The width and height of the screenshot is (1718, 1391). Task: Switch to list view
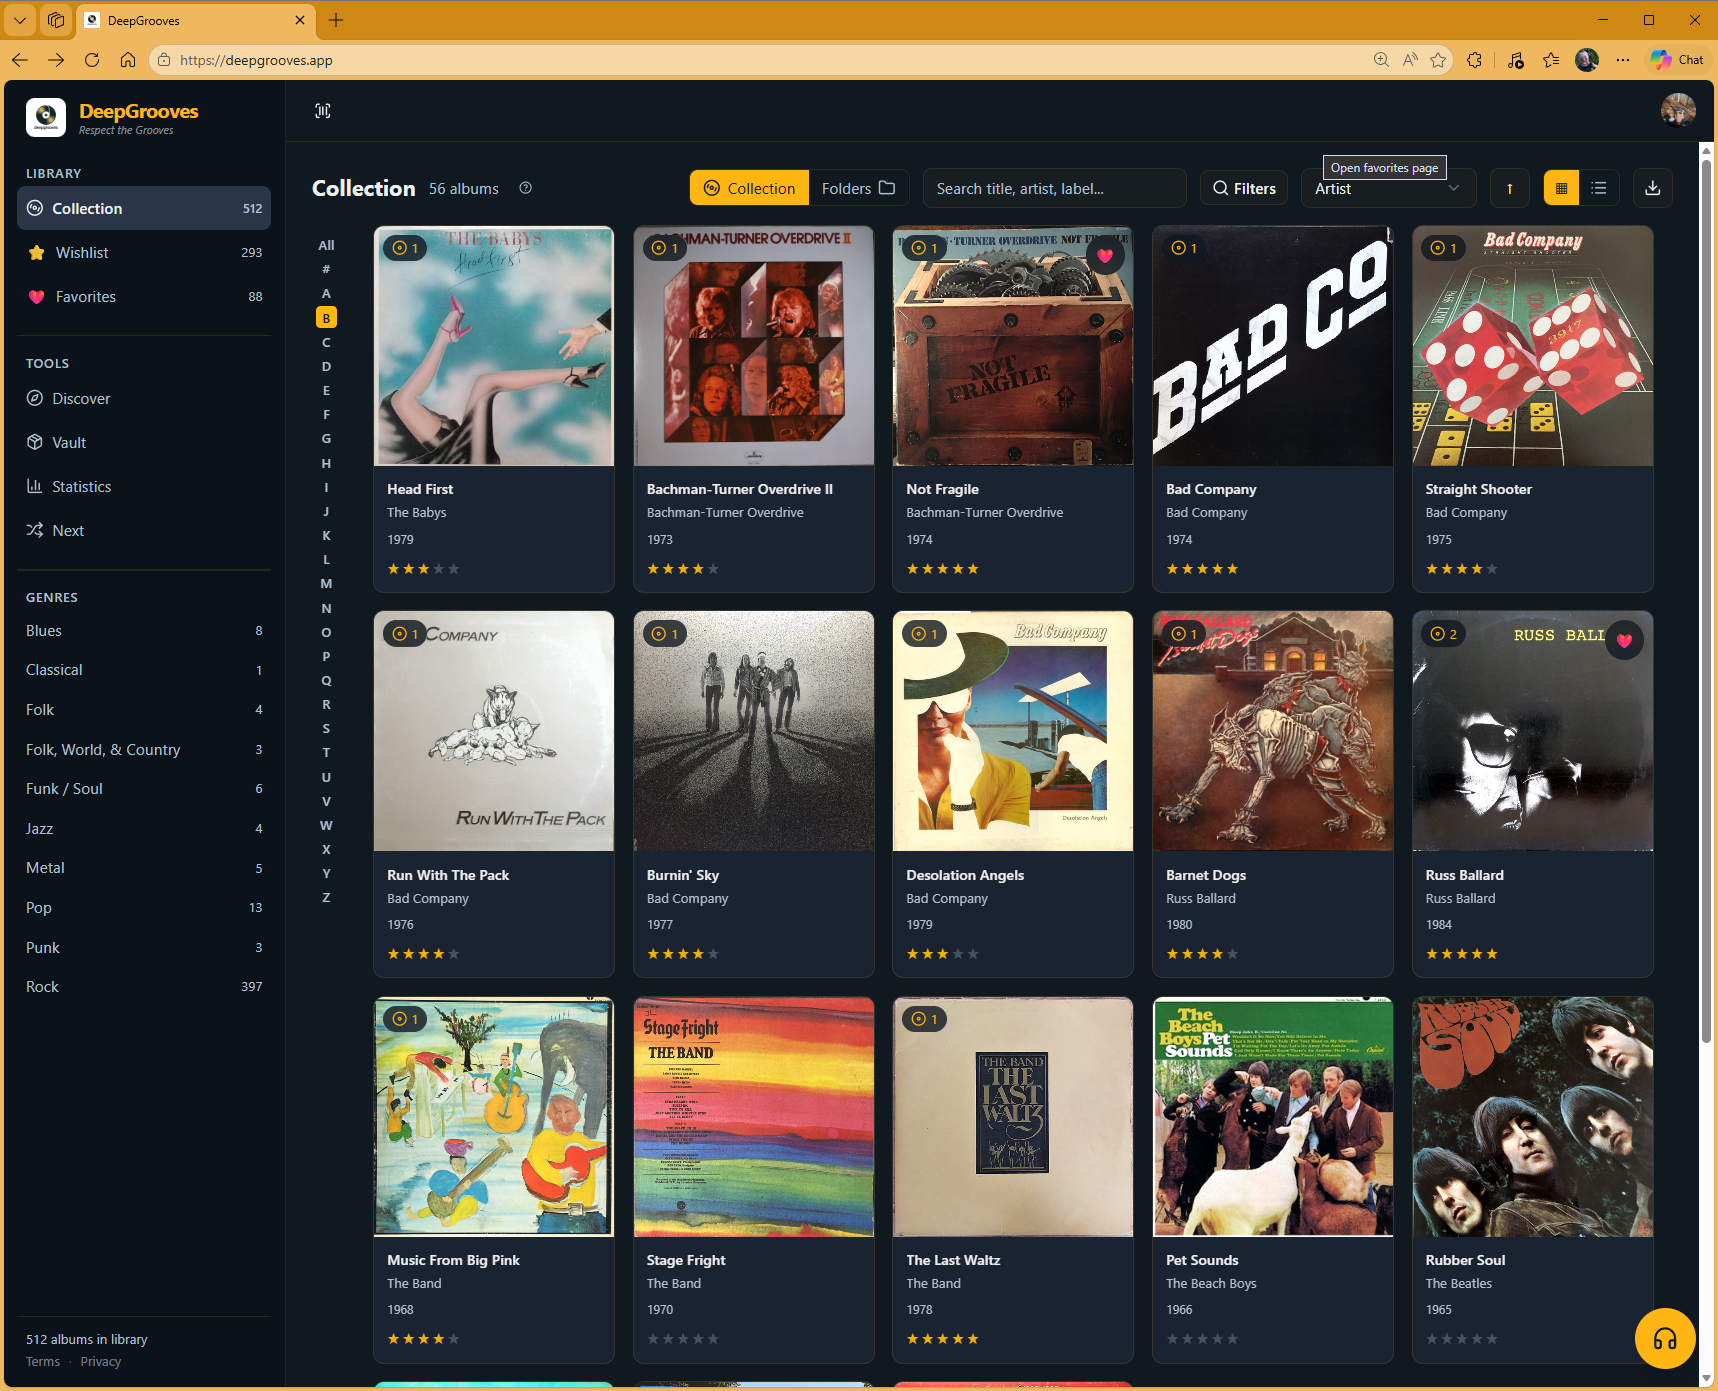[1599, 188]
